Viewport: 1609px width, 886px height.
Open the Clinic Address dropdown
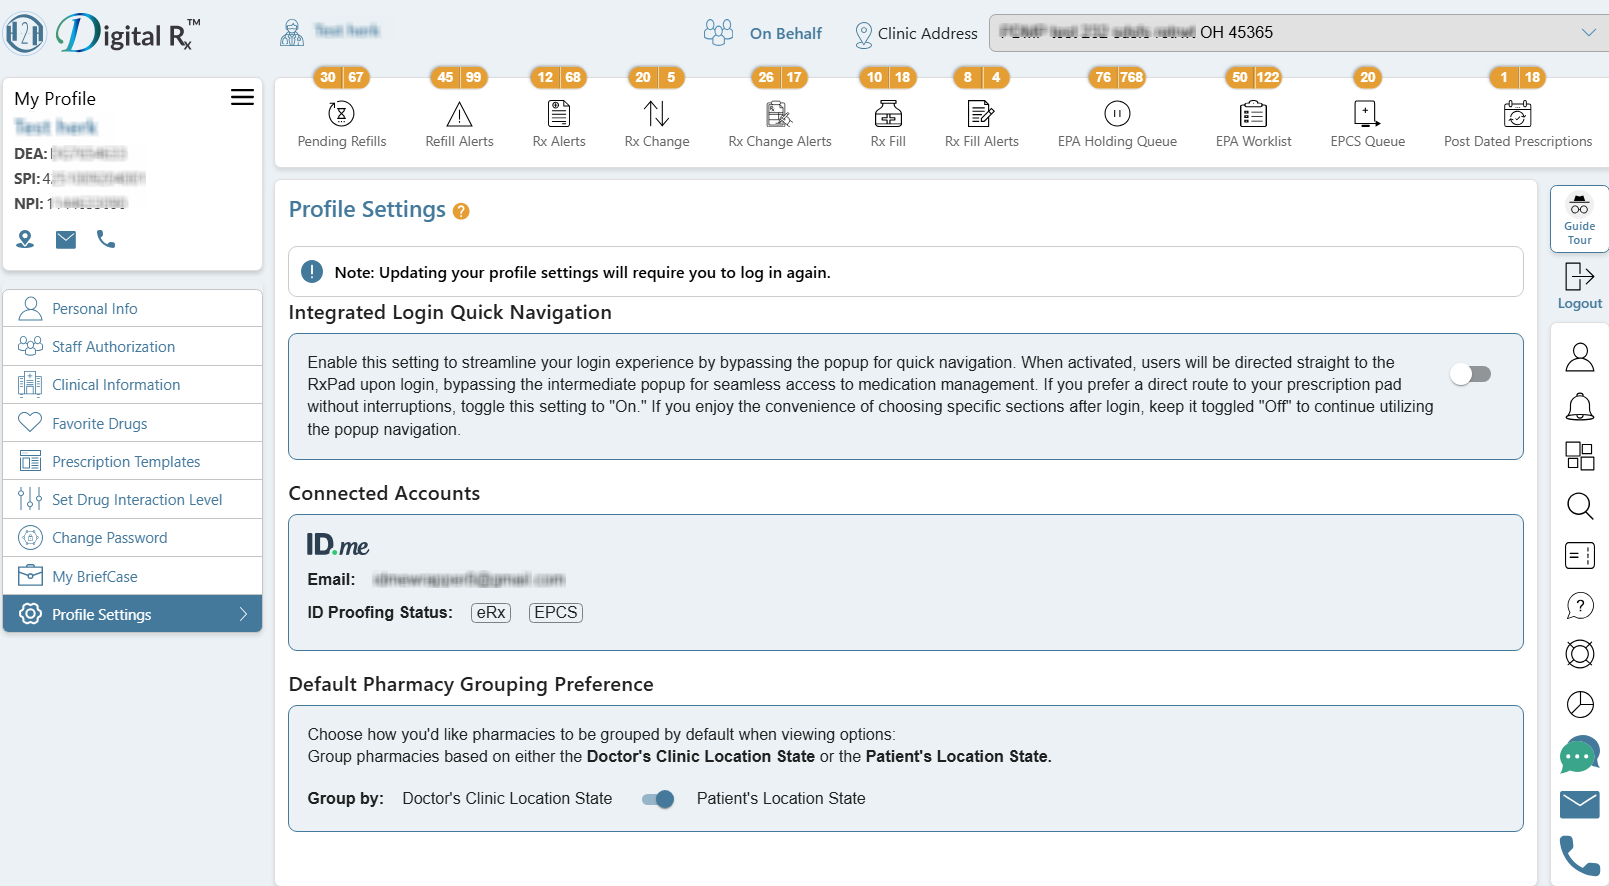click(x=1299, y=33)
